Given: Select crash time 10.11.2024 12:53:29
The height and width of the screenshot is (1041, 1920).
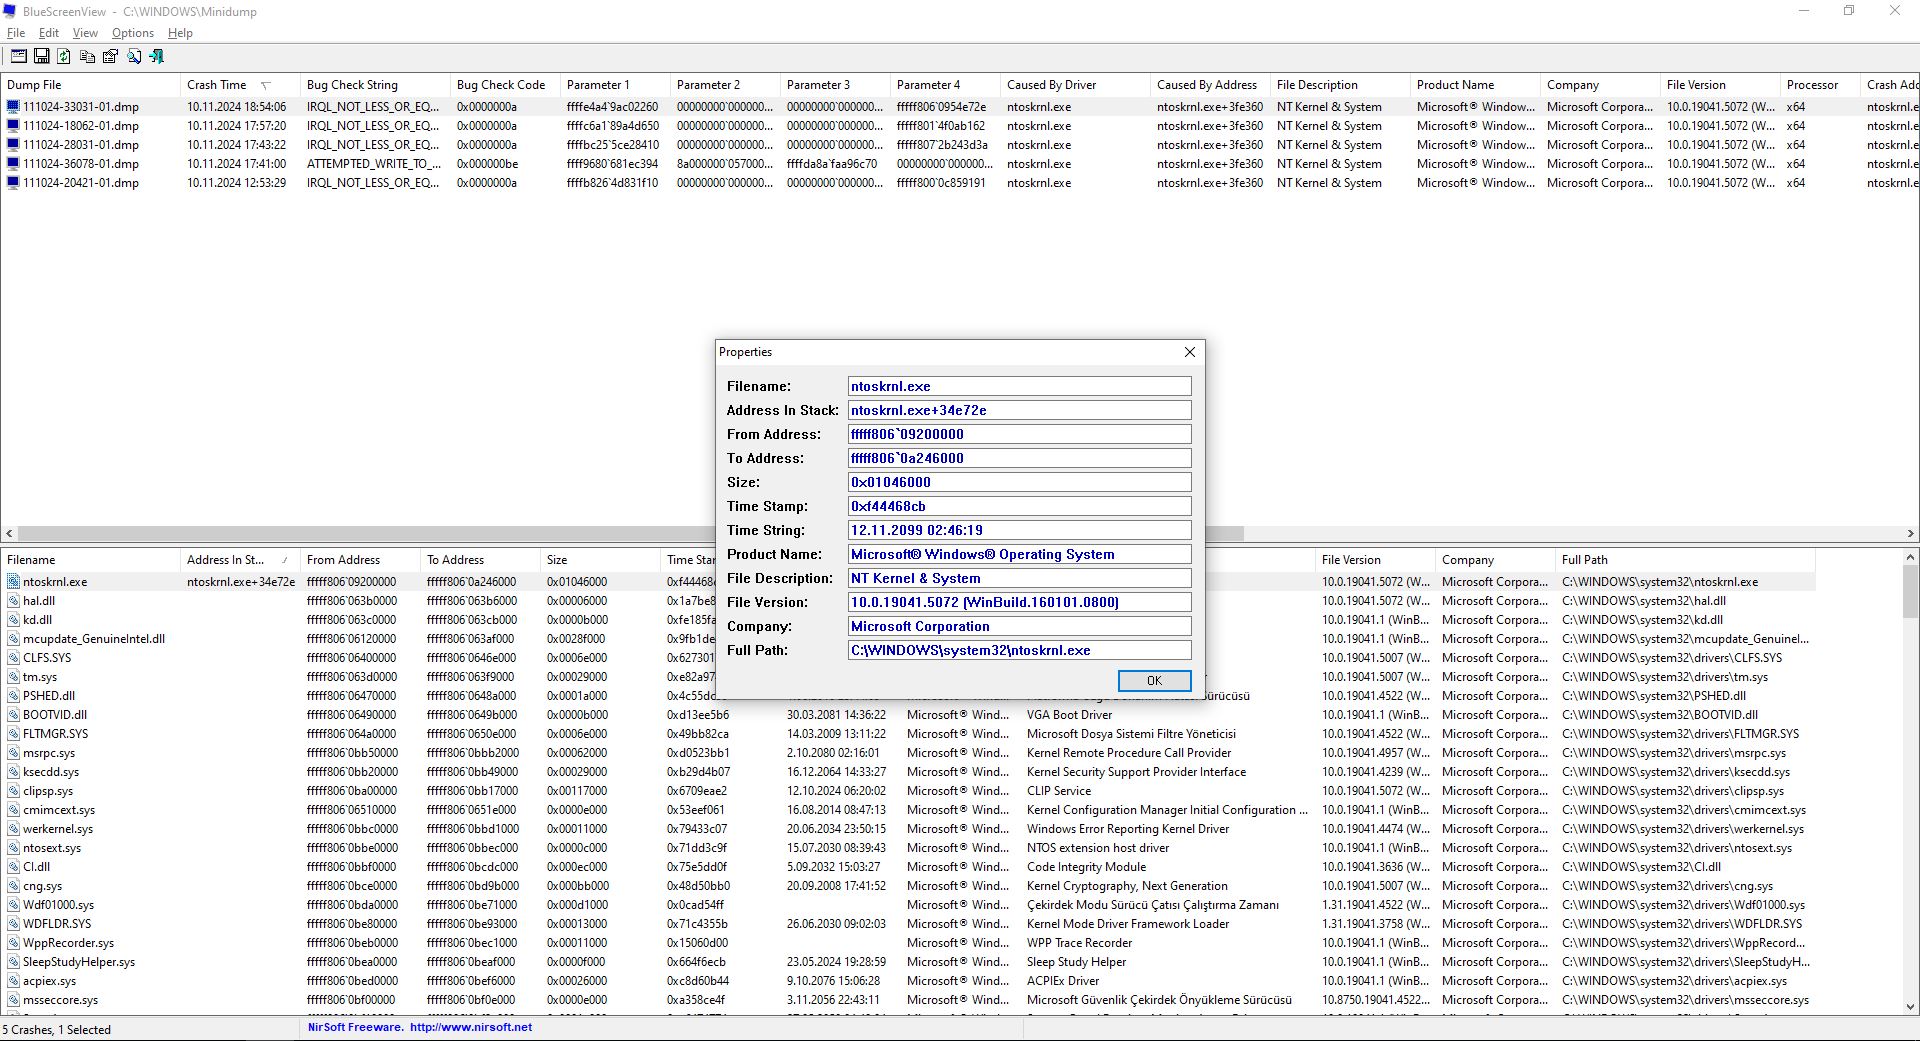Looking at the screenshot, I should click(x=236, y=183).
